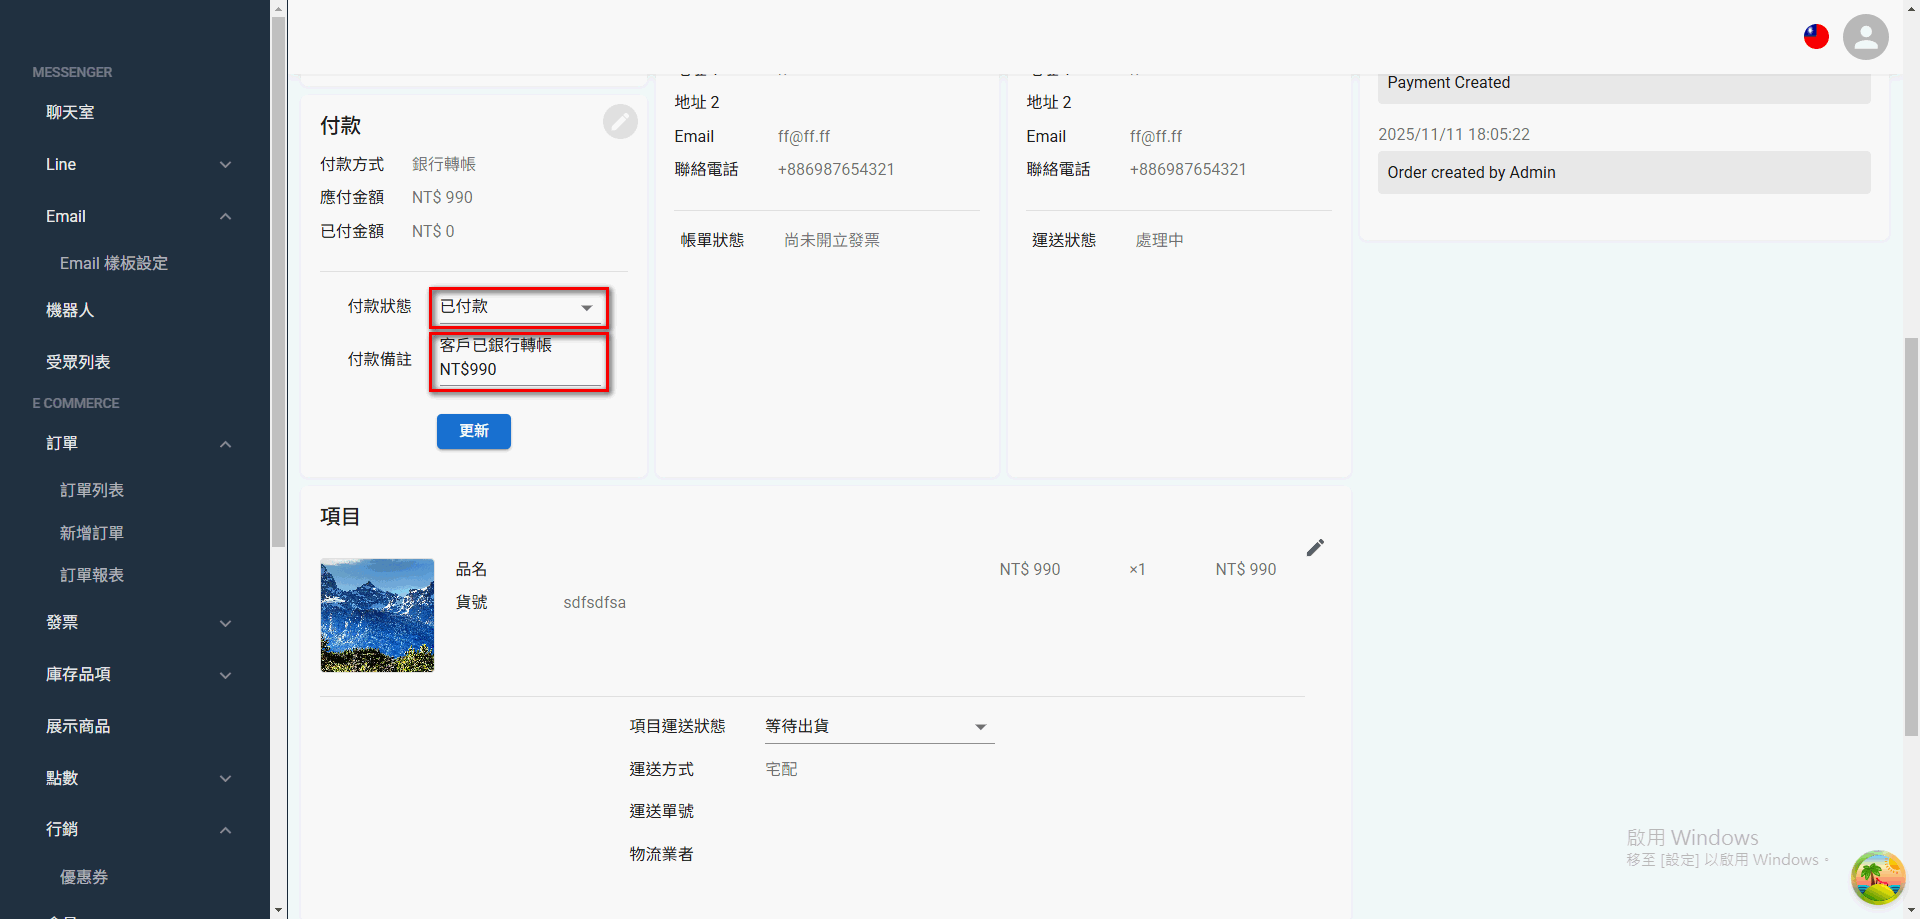
Task: Open the user account avatar menu
Action: pyautogui.click(x=1865, y=37)
